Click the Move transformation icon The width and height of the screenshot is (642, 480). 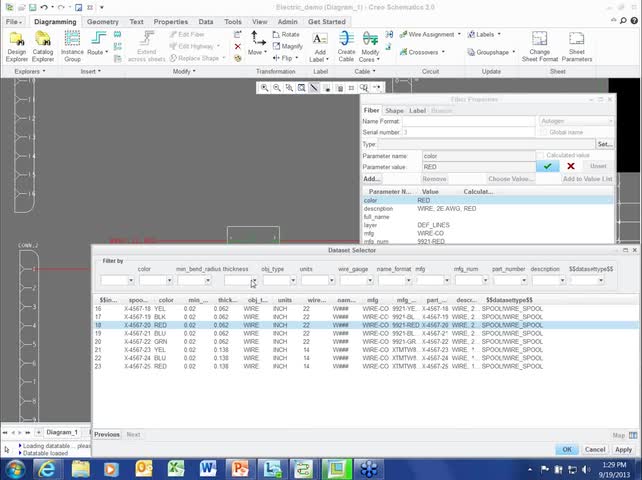(258, 40)
